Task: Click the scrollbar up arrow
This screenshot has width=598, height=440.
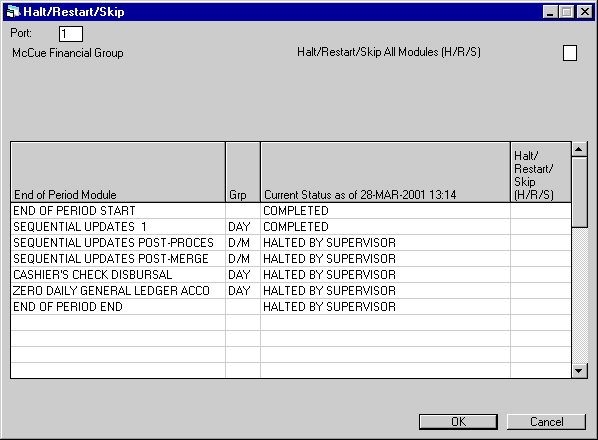Action: click(x=579, y=149)
